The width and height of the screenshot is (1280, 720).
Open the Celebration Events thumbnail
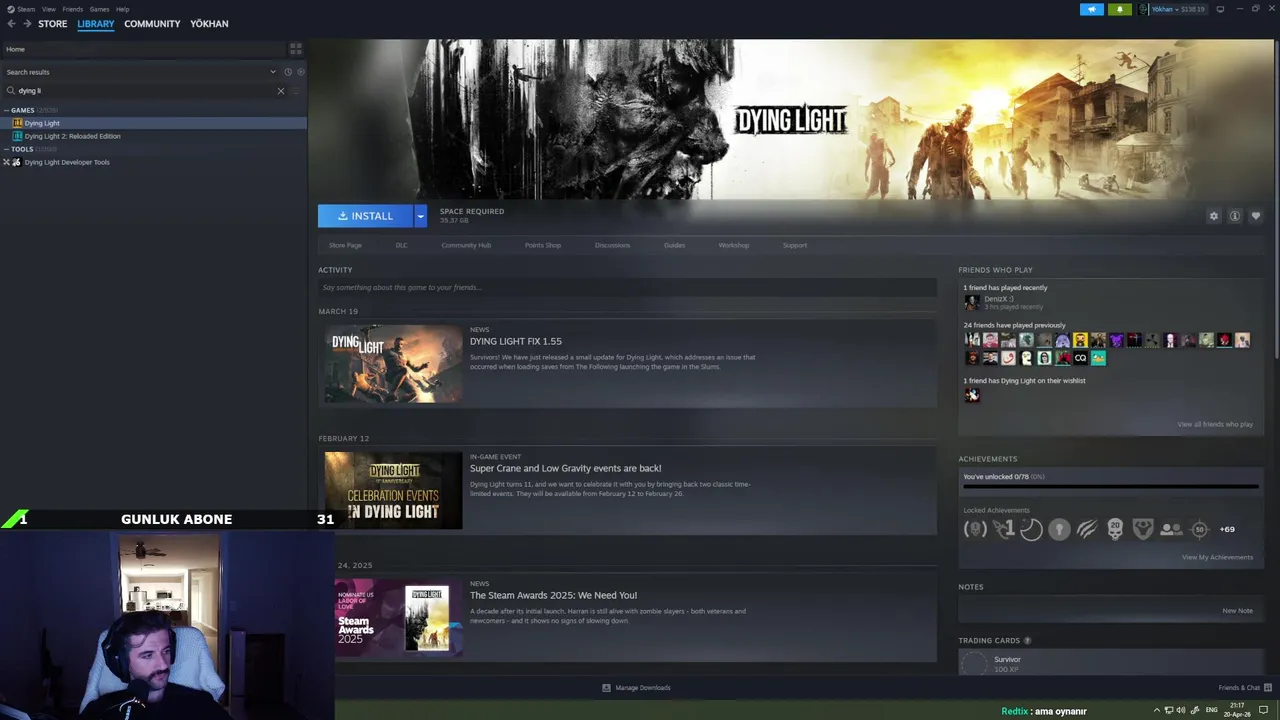[x=393, y=490]
